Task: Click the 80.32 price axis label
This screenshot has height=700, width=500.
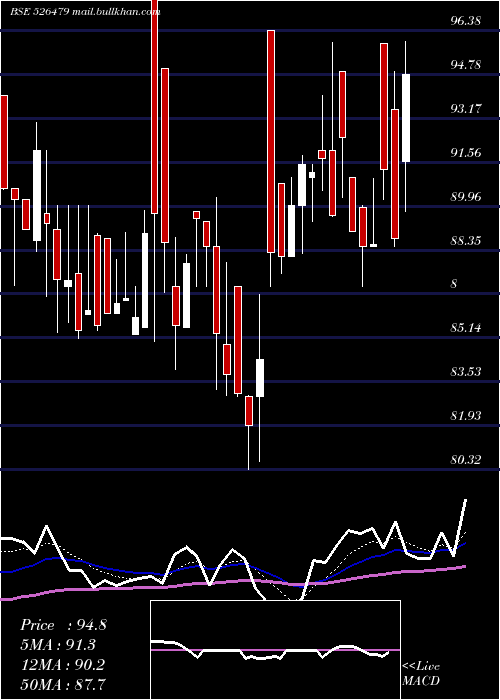Action: [x=466, y=460]
